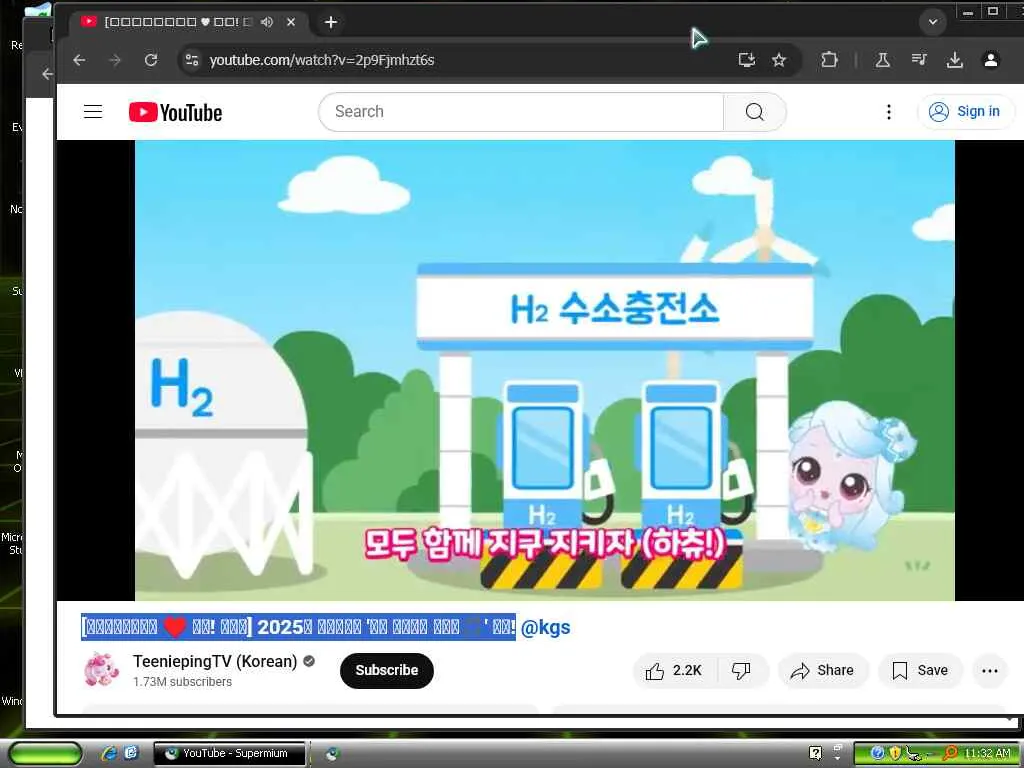Bookmark this page with the star icon

(779, 60)
